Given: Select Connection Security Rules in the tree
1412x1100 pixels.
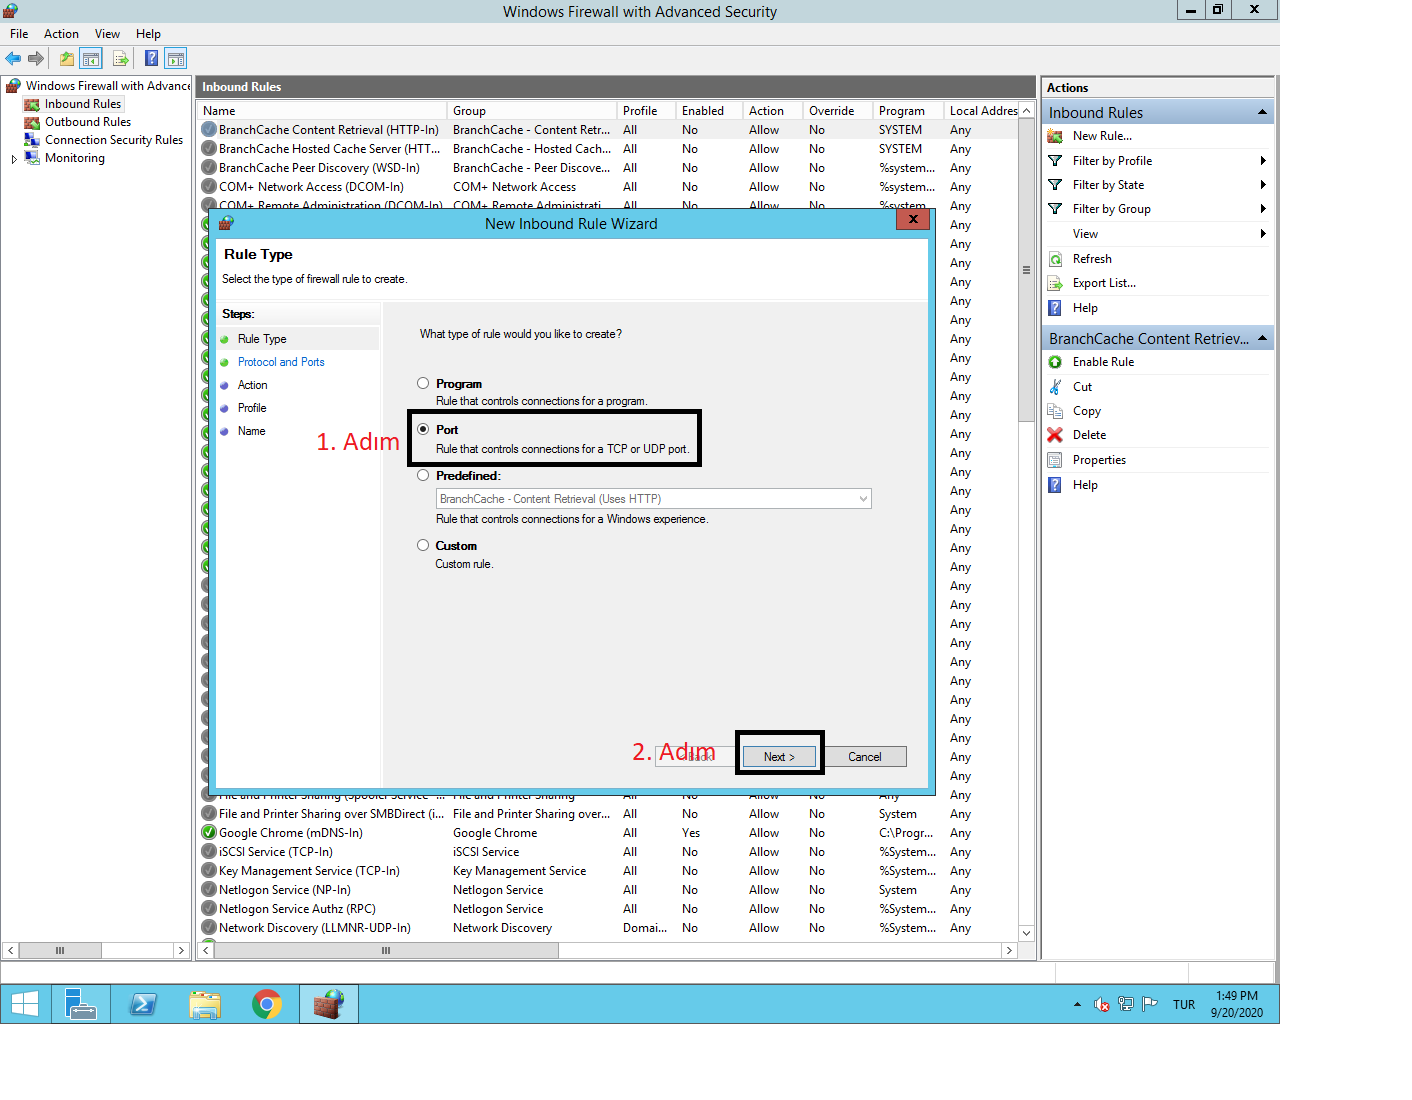Looking at the screenshot, I should (x=114, y=140).
